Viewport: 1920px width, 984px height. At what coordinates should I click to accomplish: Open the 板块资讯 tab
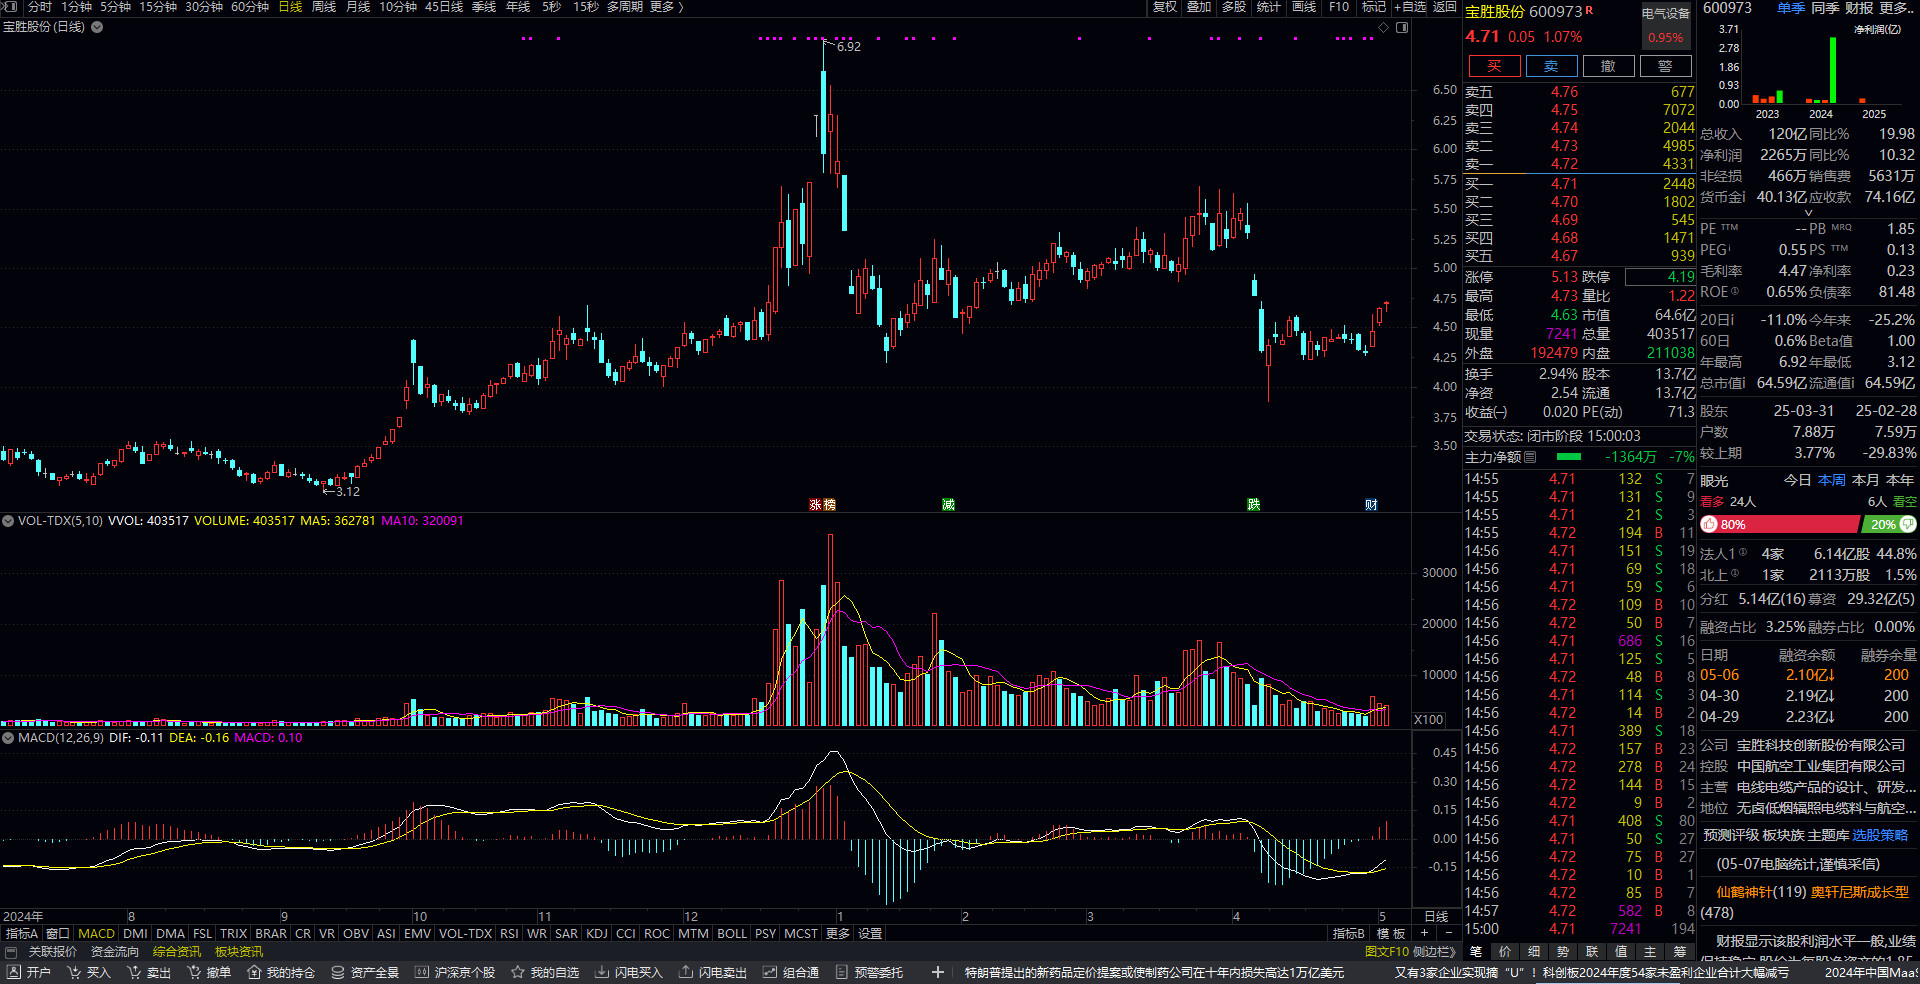click(x=239, y=952)
